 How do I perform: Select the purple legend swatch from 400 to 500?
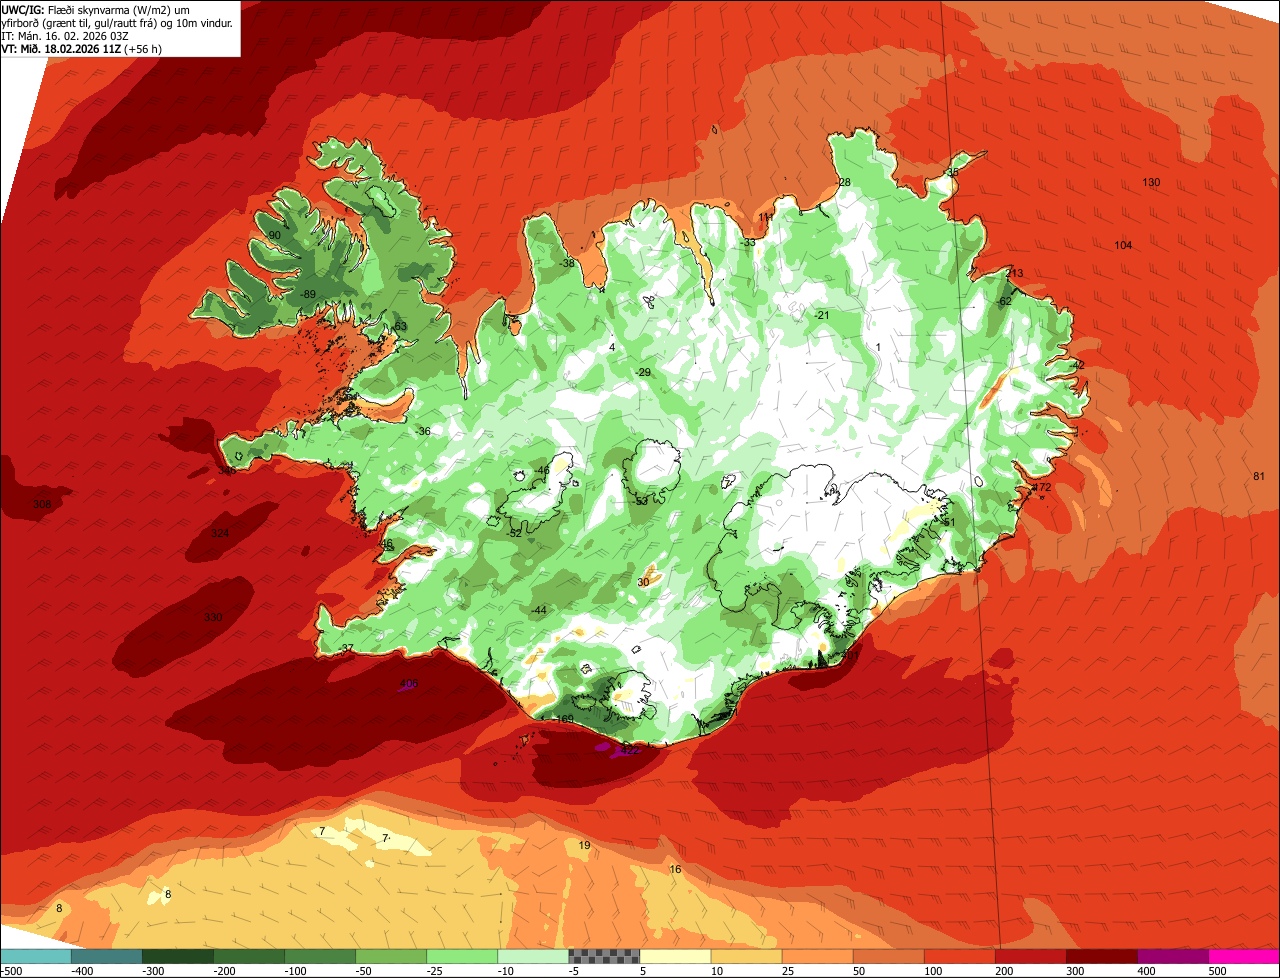(x=1173, y=956)
